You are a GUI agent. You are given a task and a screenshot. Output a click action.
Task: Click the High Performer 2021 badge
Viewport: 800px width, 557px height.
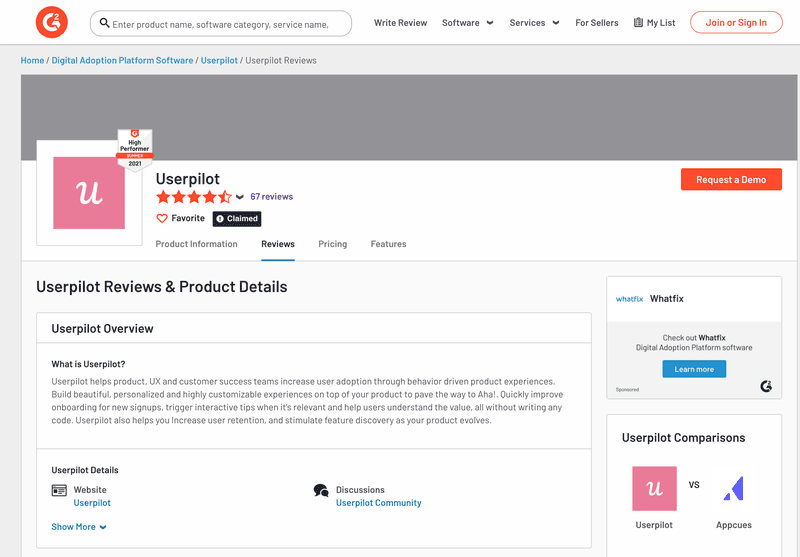(x=134, y=149)
